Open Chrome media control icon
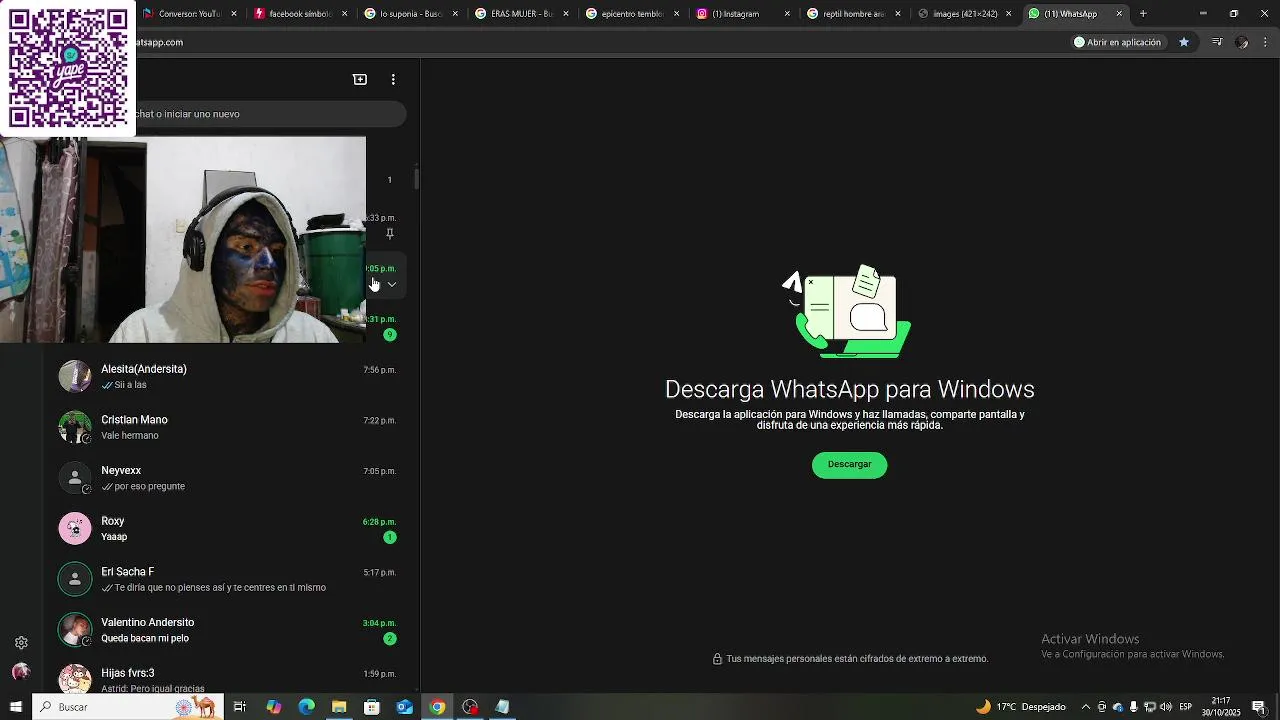1280x720 pixels. tap(1217, 42)
